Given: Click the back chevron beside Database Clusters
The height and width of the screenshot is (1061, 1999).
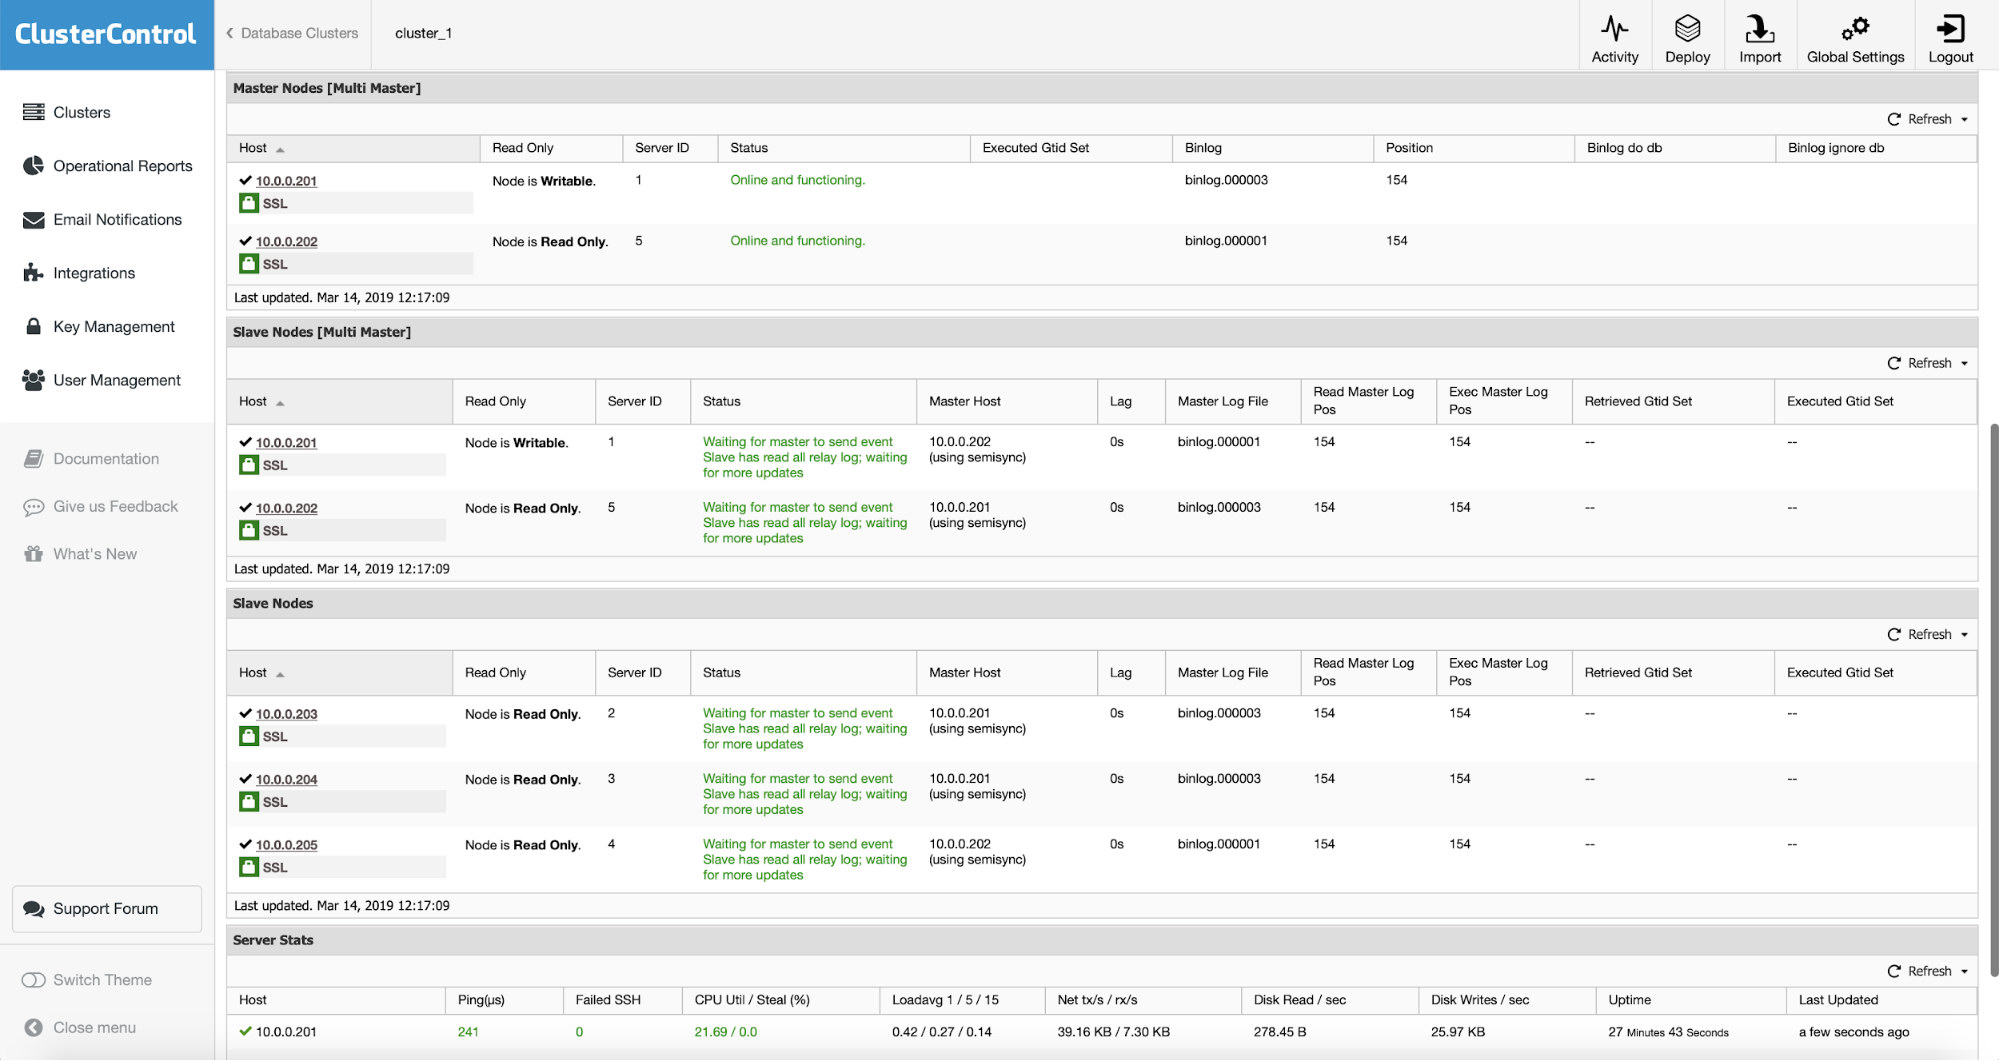Looking at the screenshot, I should click(x=230, y=33).
